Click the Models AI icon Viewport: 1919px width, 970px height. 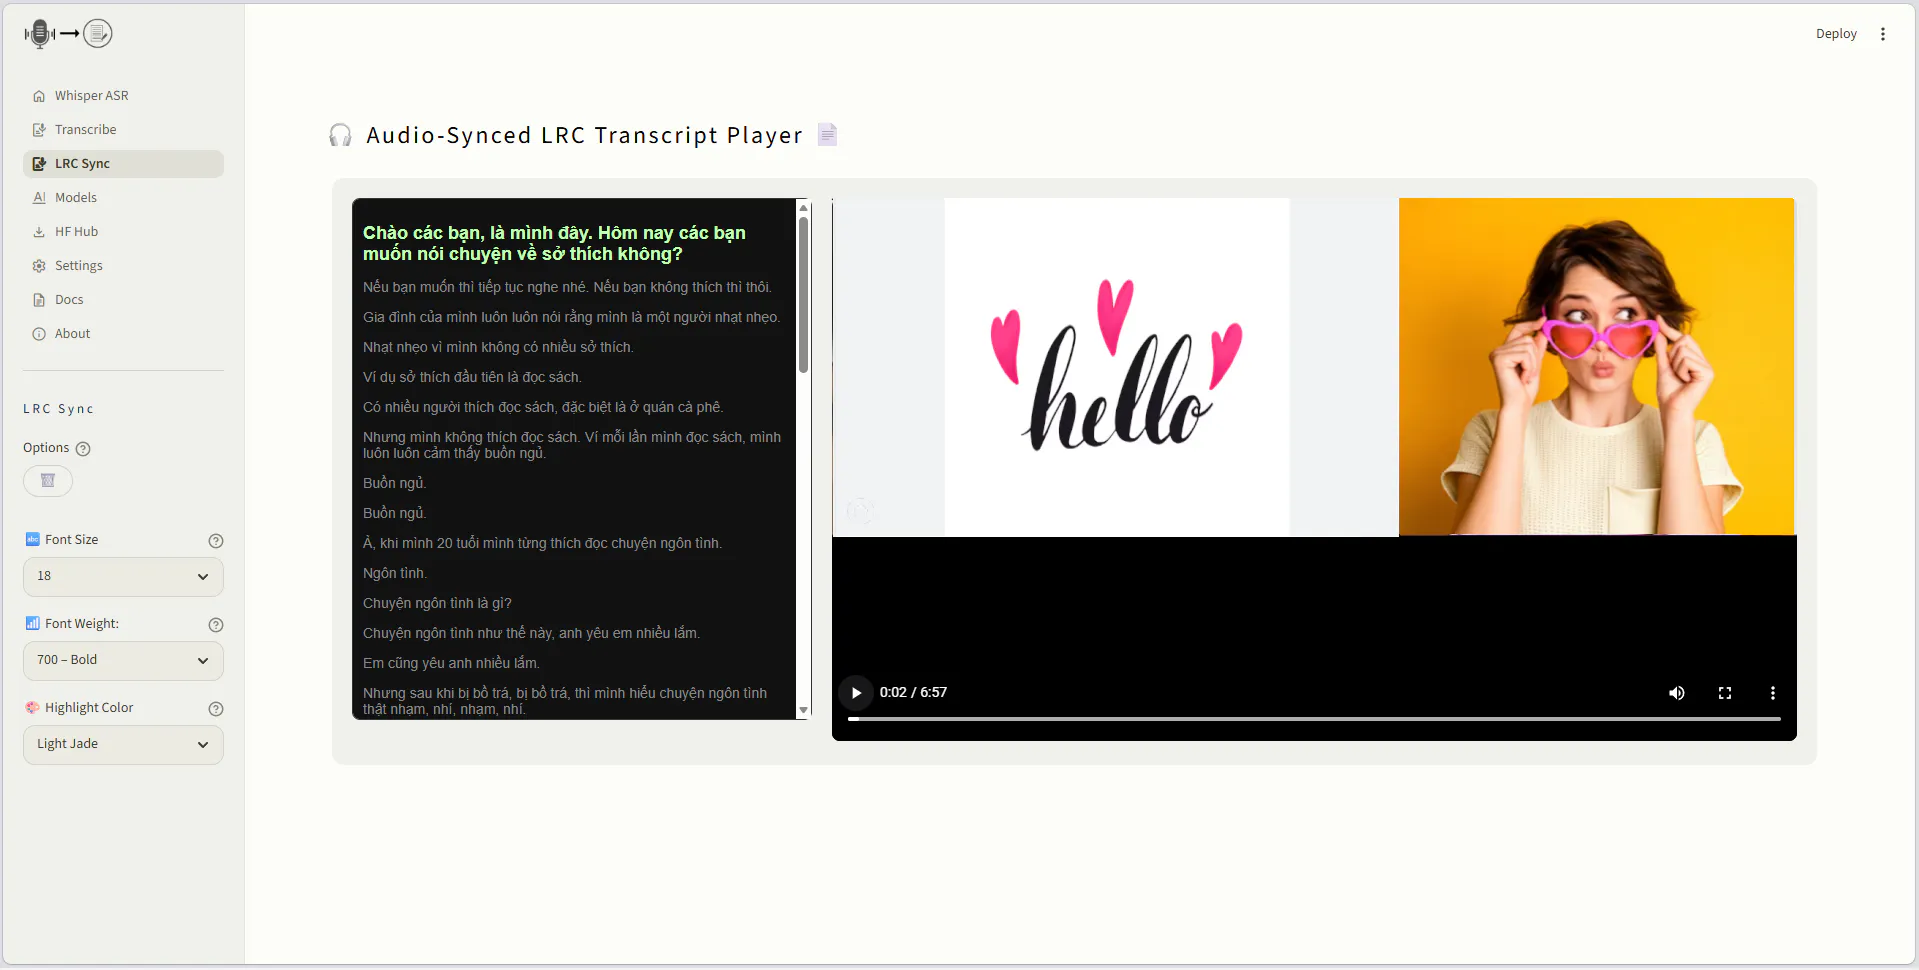coord(39,198)
